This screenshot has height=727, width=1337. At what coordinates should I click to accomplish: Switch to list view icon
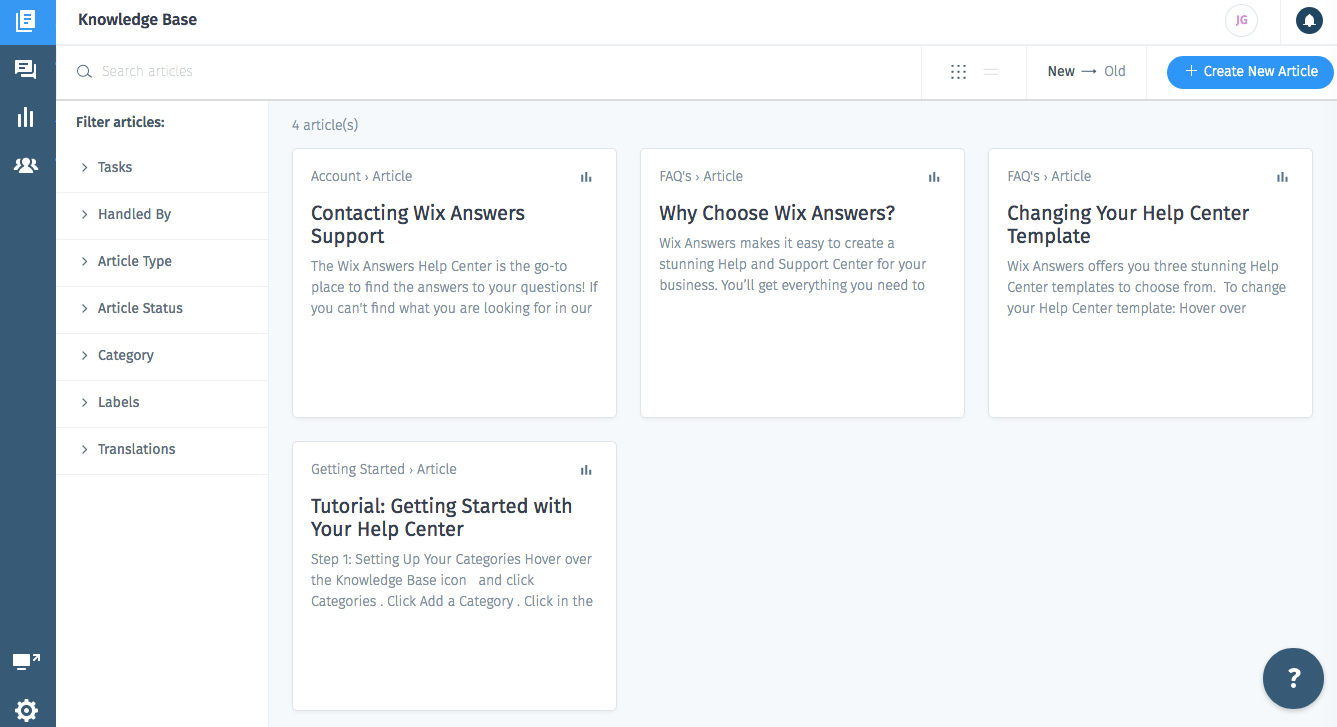(x=991, y=72)
